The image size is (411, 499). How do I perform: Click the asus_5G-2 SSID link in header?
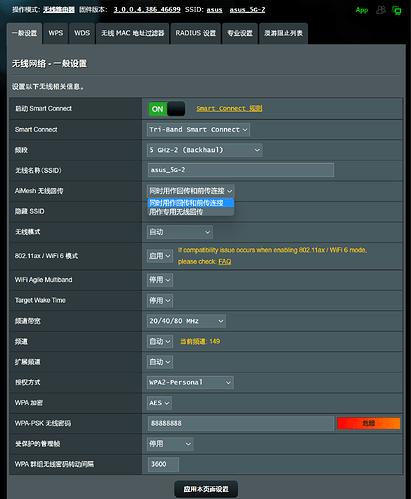247,10
